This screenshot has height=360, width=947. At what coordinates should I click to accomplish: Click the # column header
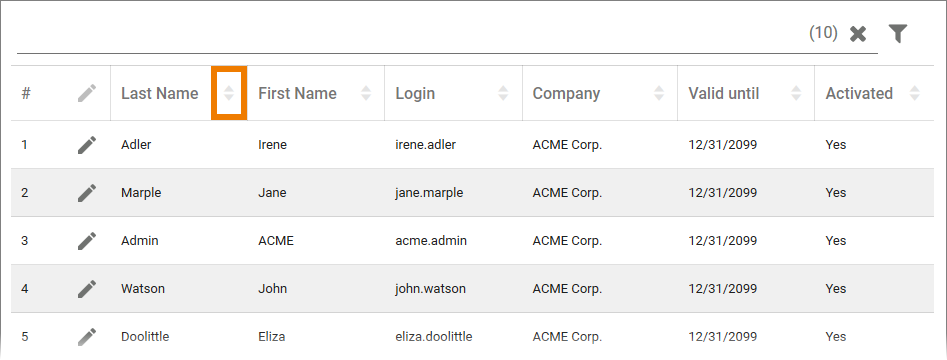pos(26,94)
